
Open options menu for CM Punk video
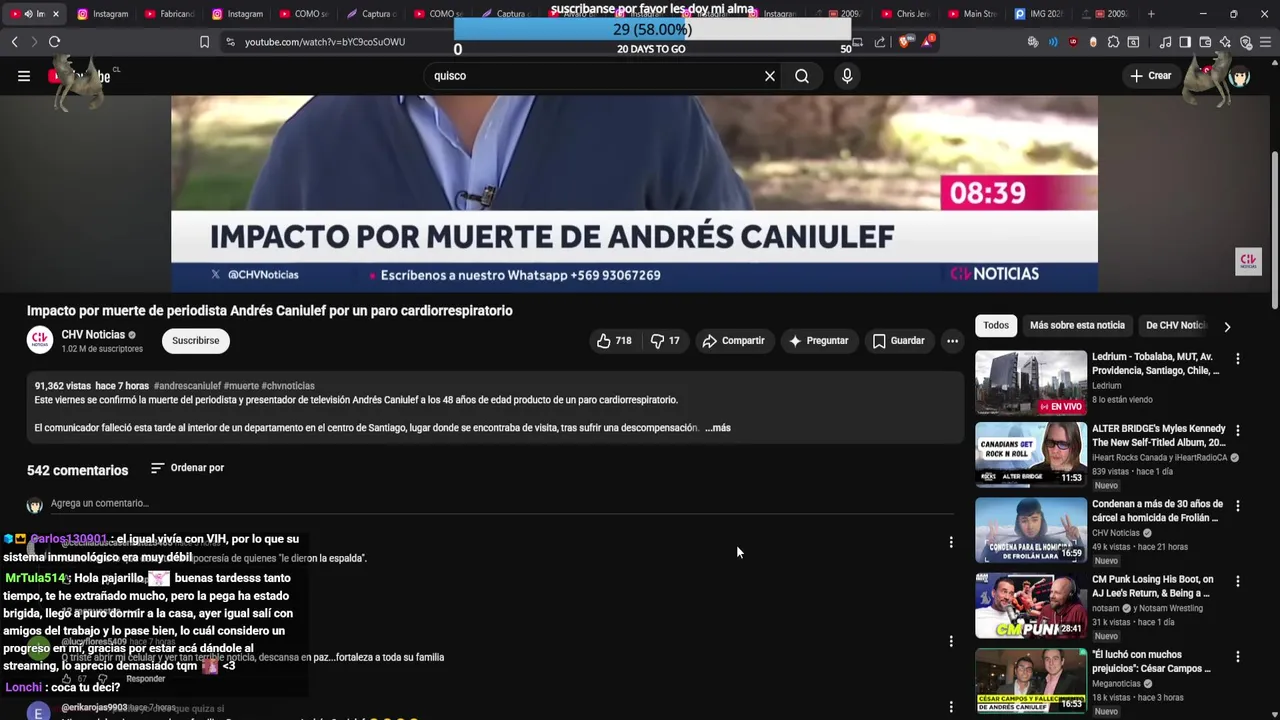click(x=1238, y=581)
